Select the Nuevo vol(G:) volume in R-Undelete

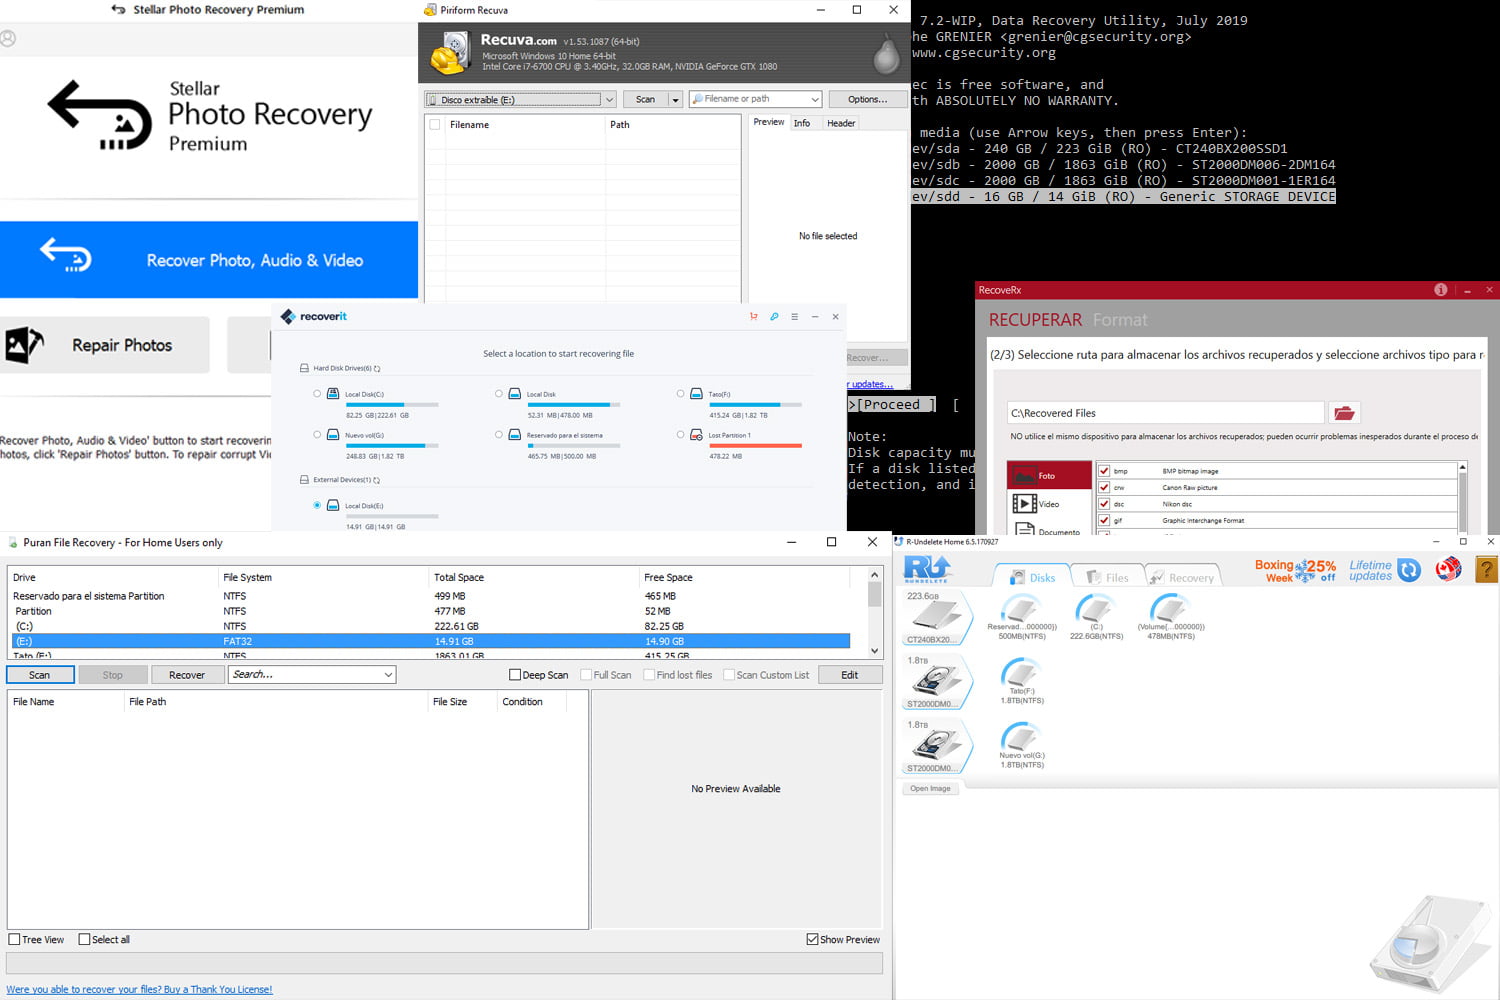pyautogui.click(x=1021, y=745)
